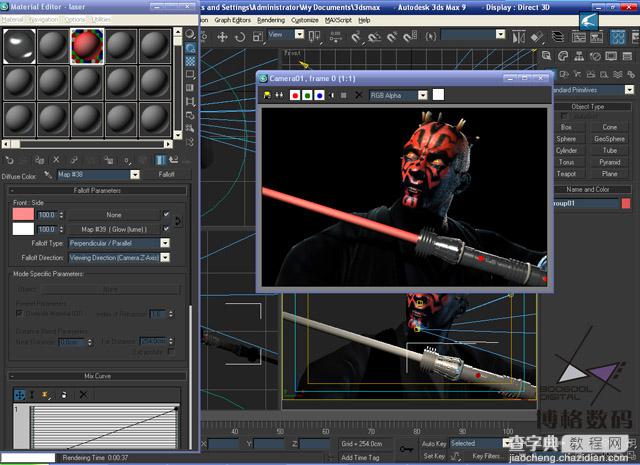
Task: Click the None map button
Action: click(x=114, y=215)
